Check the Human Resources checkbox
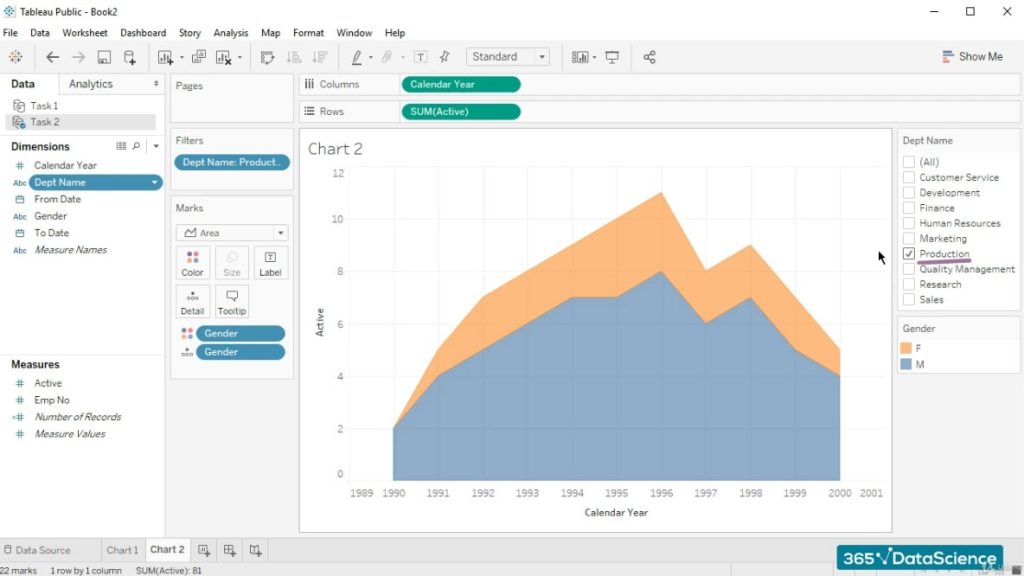The height and width of the screenshot is (576, 1024). [908, 223]
